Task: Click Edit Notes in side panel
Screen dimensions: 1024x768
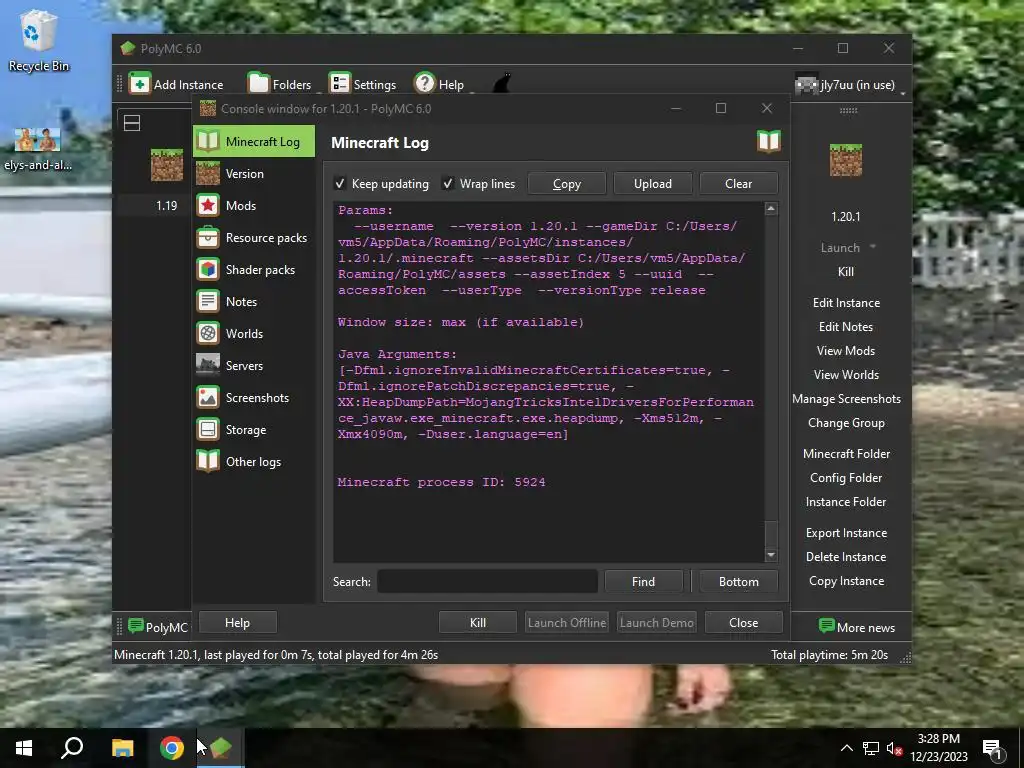Action: 846,327
